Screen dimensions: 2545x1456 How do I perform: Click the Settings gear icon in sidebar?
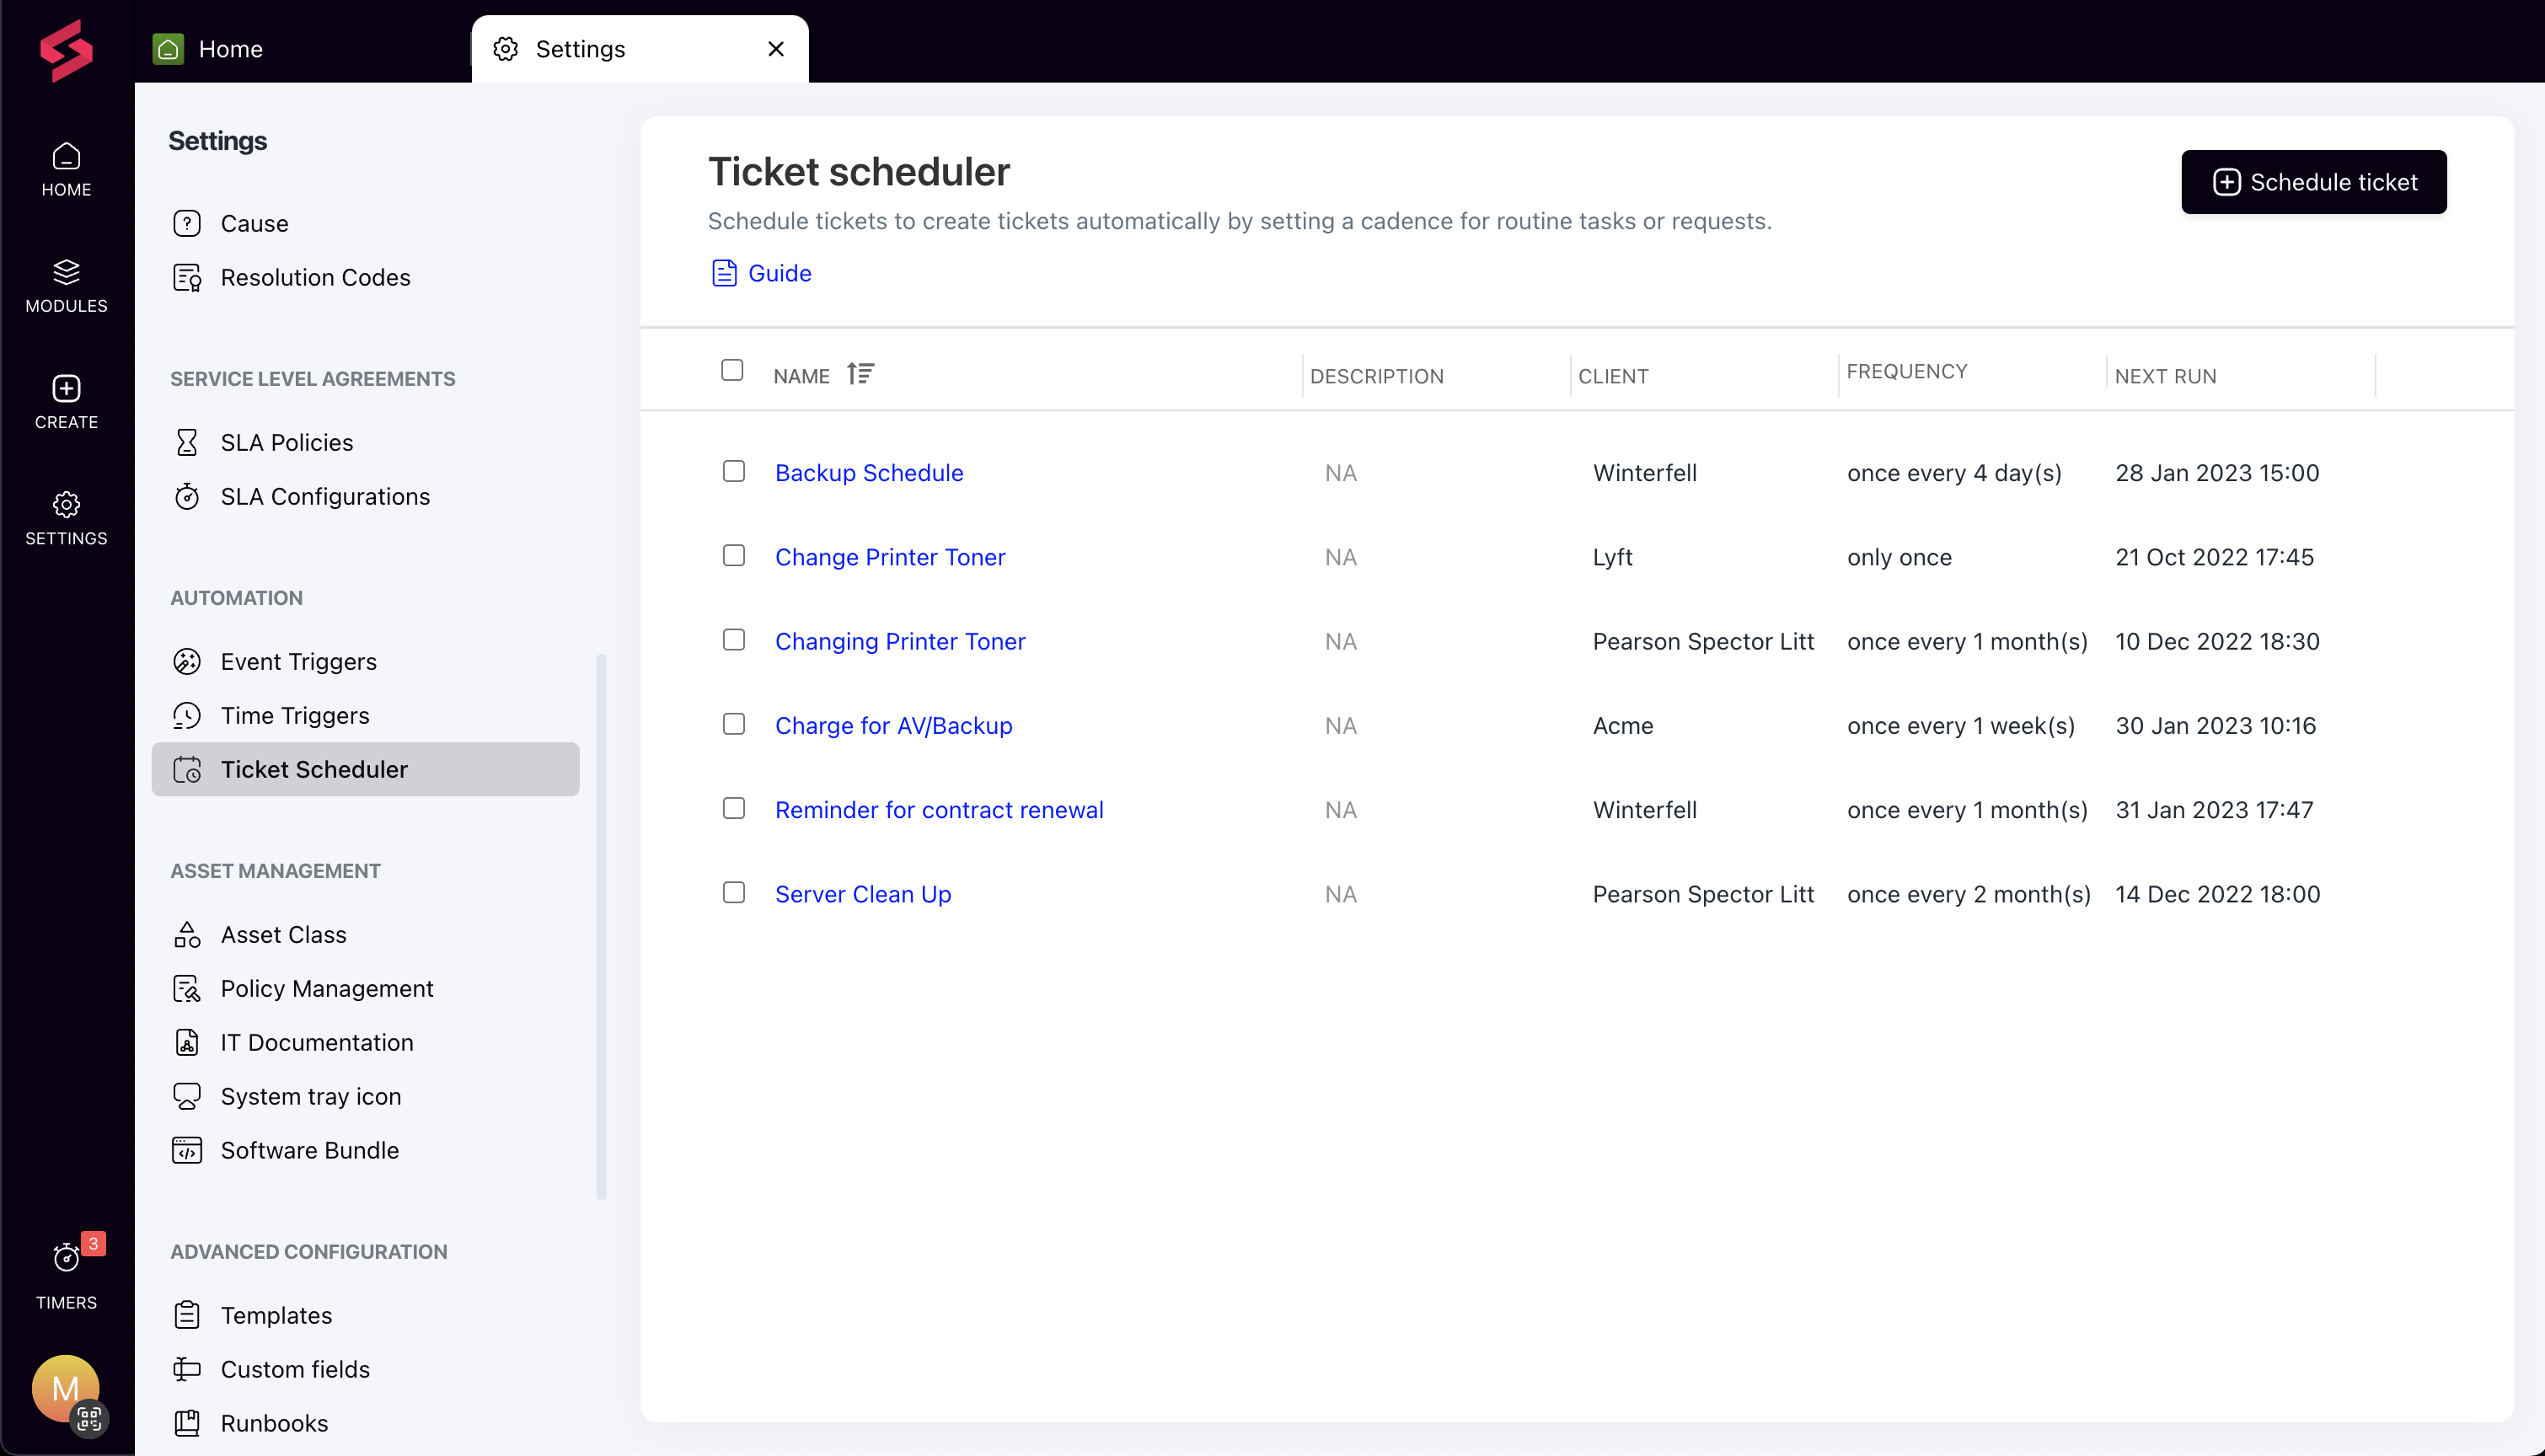pos(65,506)
